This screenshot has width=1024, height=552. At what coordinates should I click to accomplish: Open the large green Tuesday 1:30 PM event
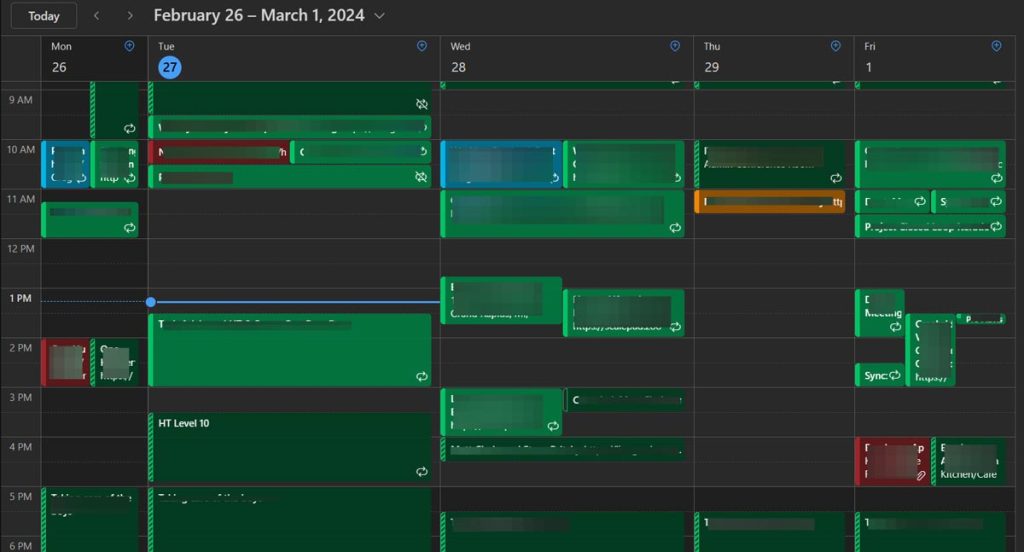click(x=290, y=350)
